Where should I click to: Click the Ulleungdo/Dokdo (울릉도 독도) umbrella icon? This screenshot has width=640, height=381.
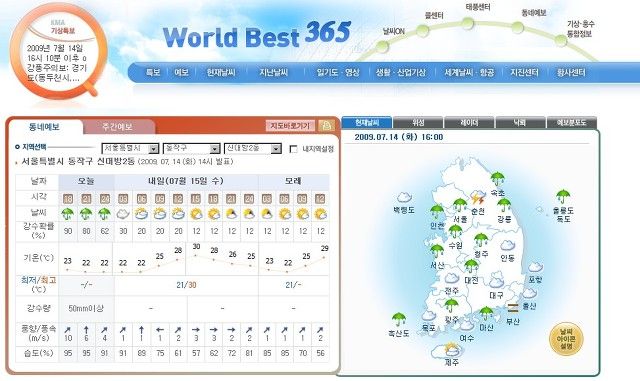563,196
